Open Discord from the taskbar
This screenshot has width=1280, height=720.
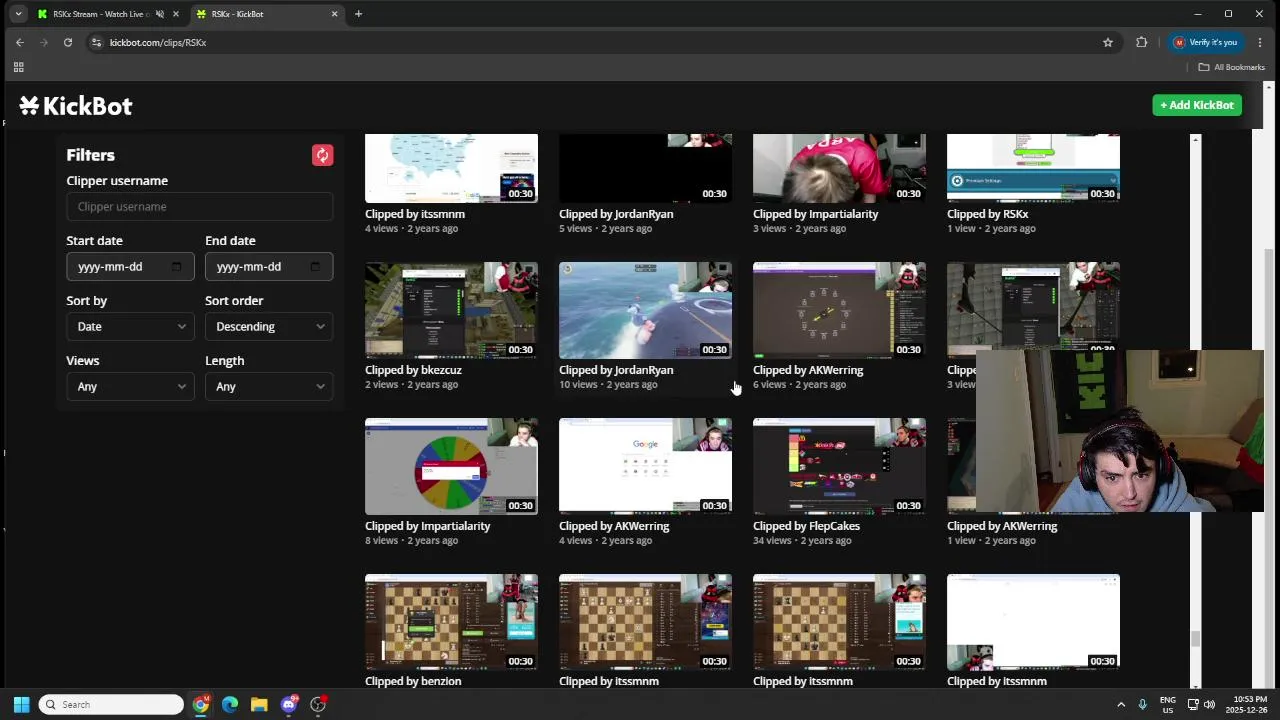click(x=289, y=704)
